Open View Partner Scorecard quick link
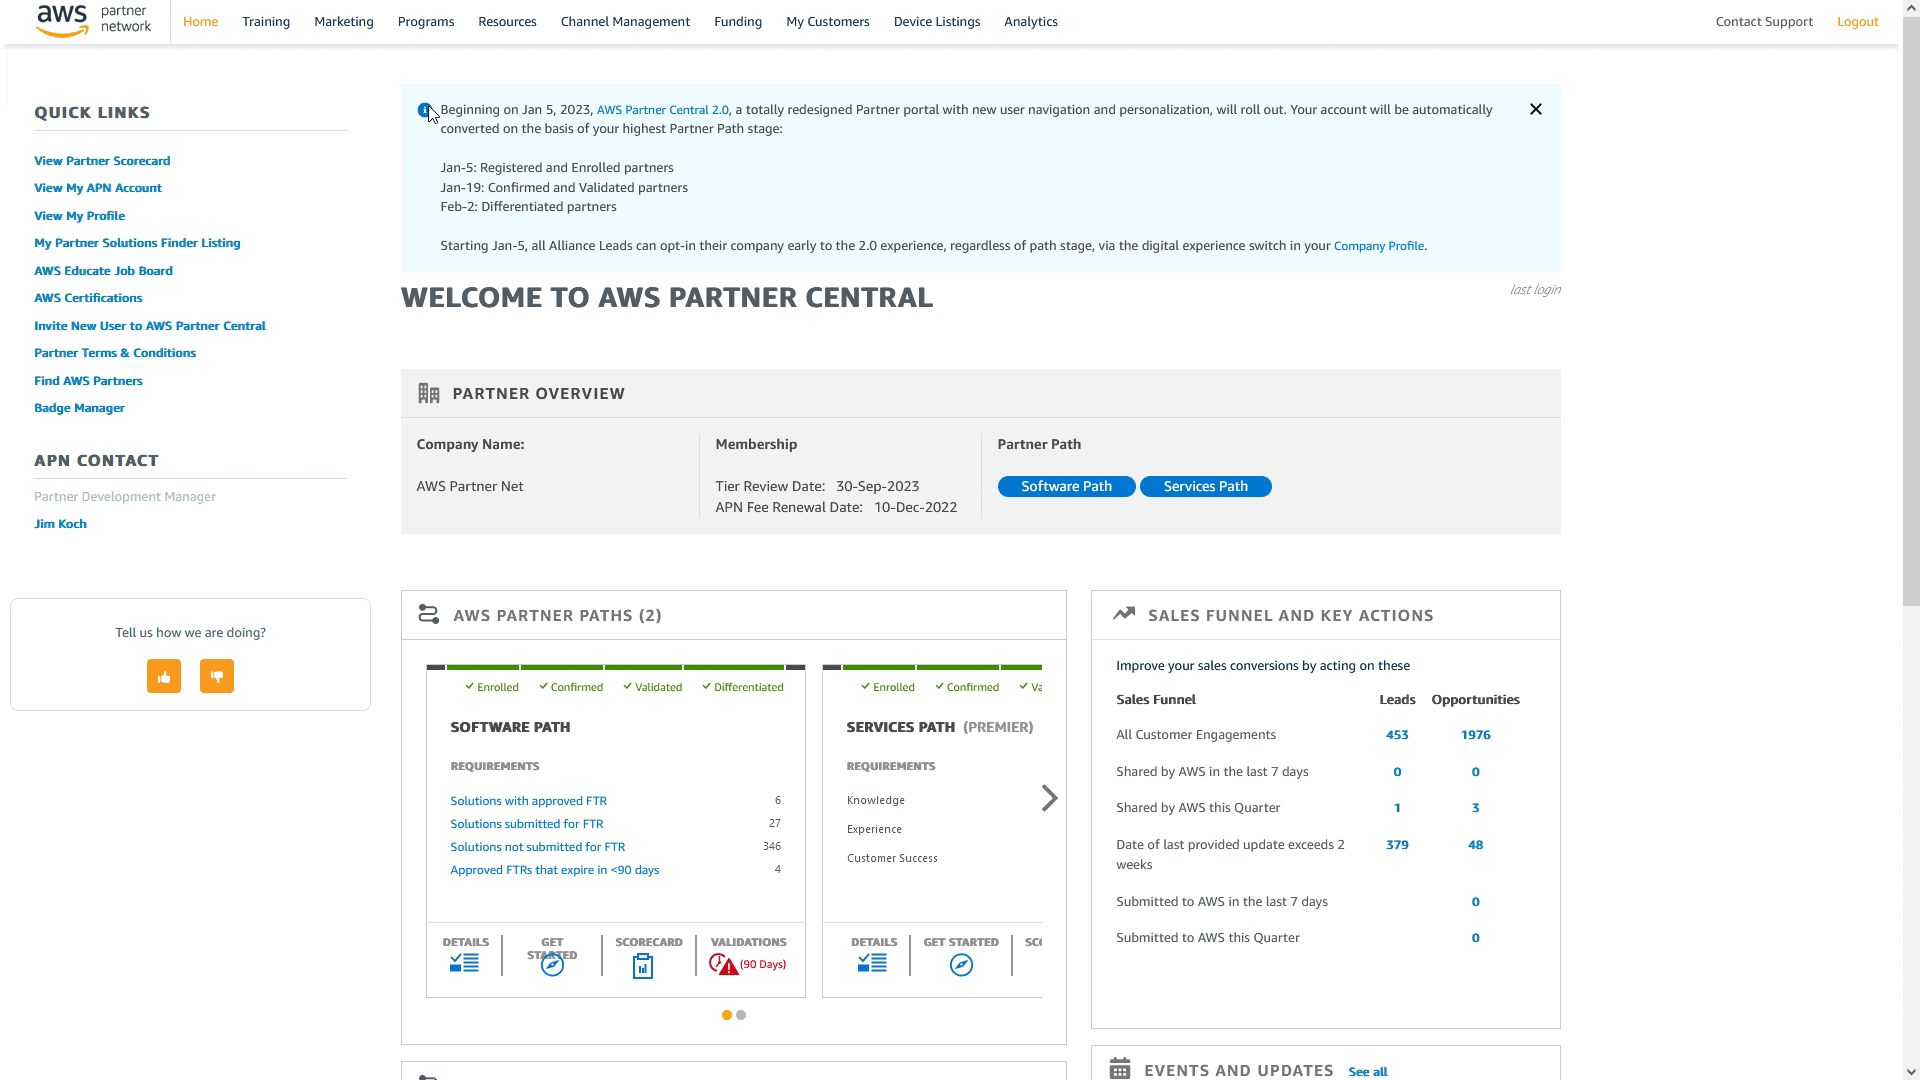The width and height of the screenshot is (1920, 1080). [x=102, y=161]
